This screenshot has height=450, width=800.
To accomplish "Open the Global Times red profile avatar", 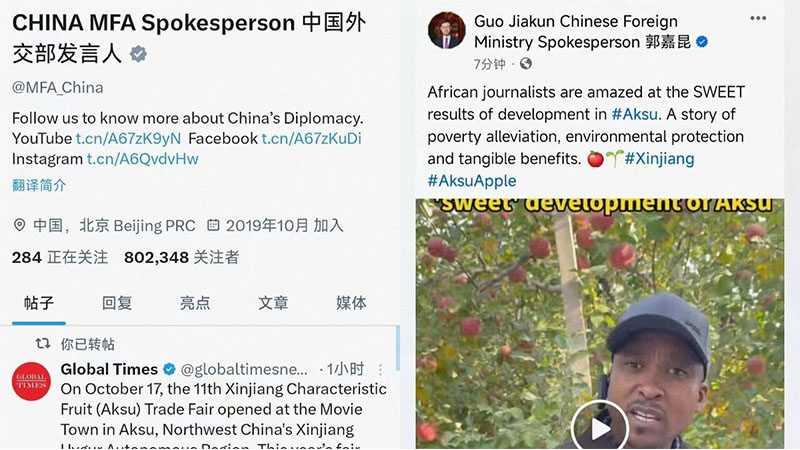I will 31,381.
